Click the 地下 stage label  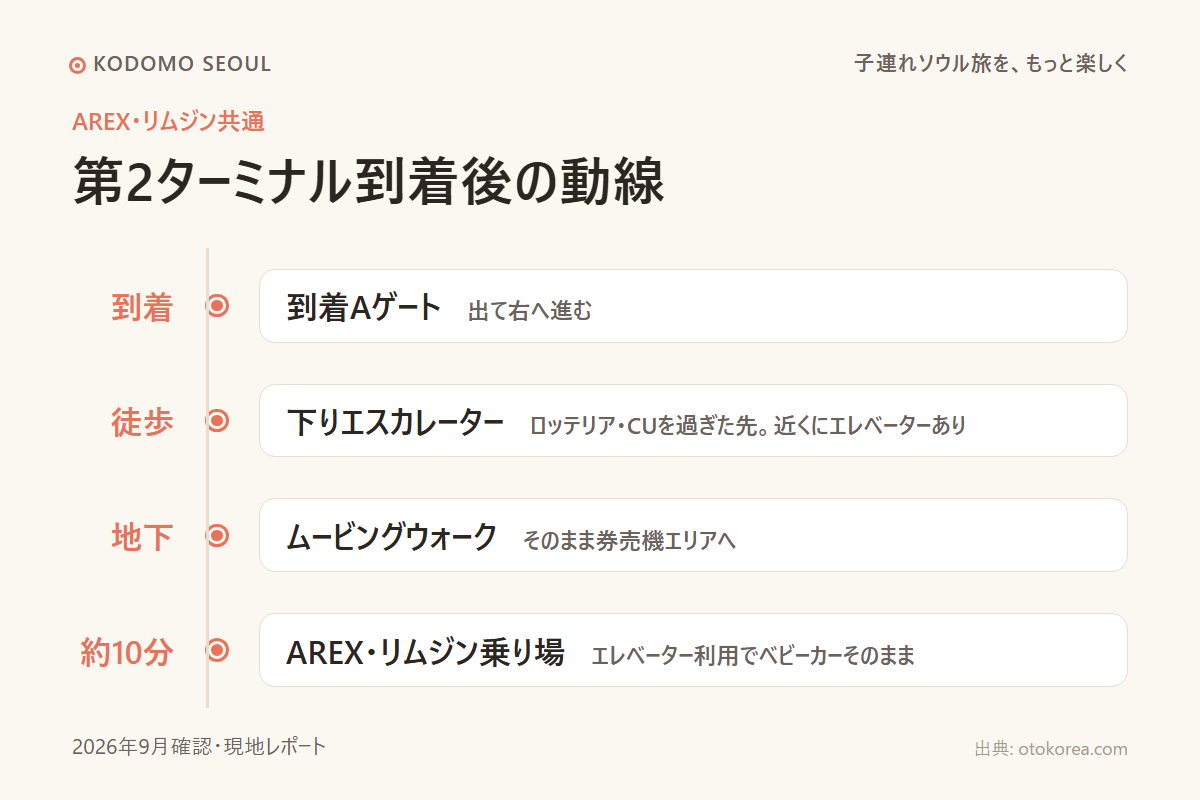click(142, 538)
